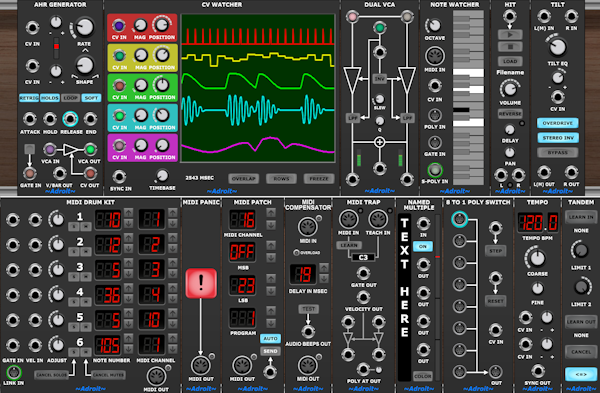Click the stop button in HIT module
The image size is (600, 393).
pyautogui.click(x=510, y=47)
